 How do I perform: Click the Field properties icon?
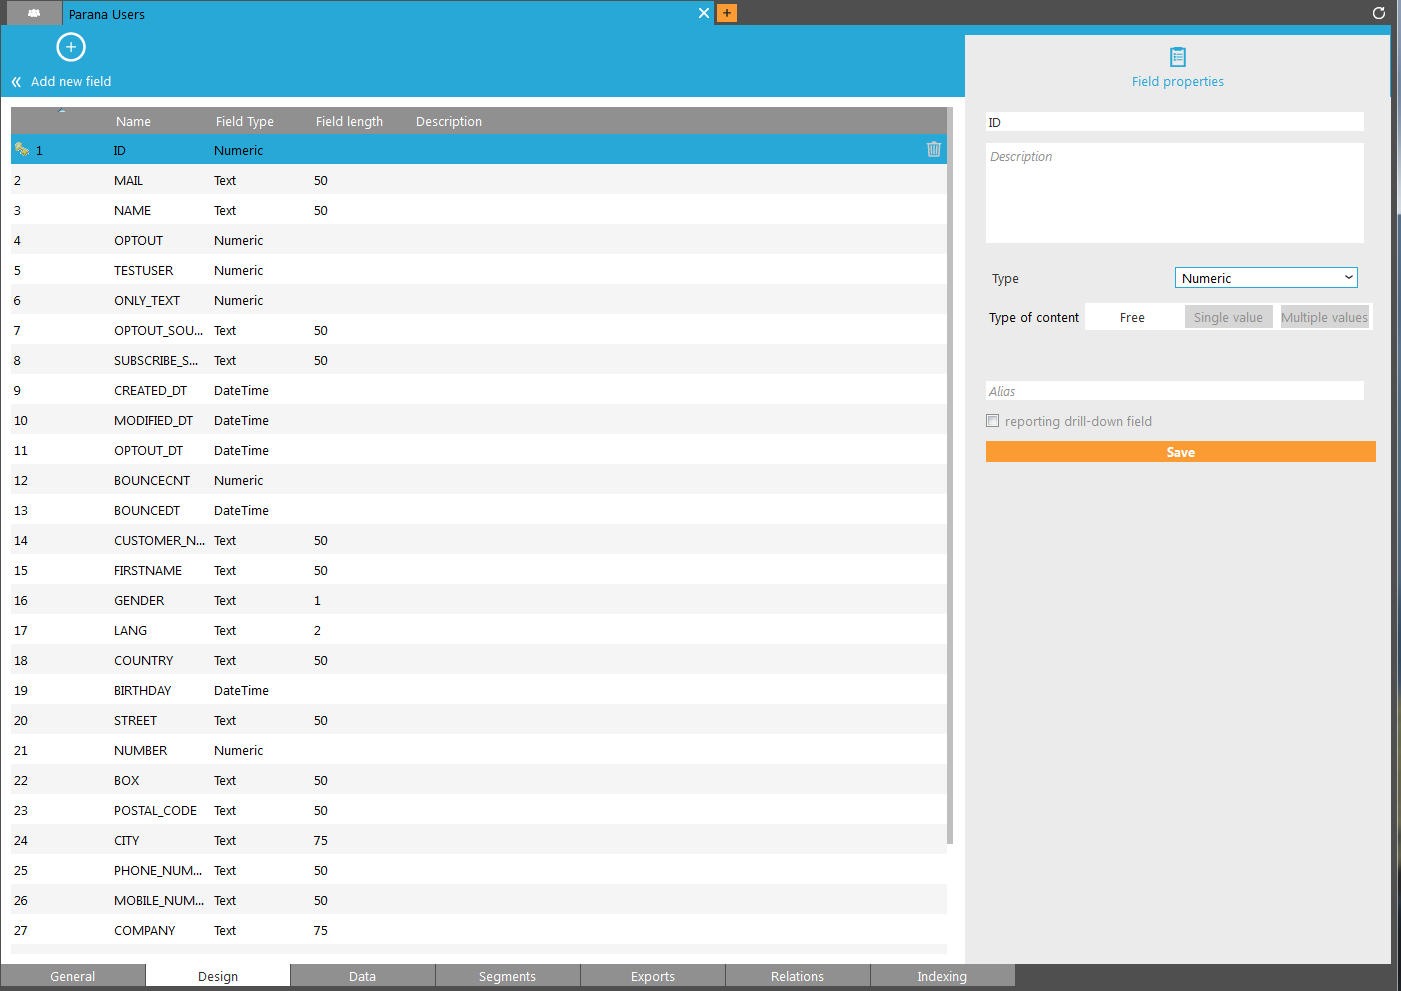1177,57
